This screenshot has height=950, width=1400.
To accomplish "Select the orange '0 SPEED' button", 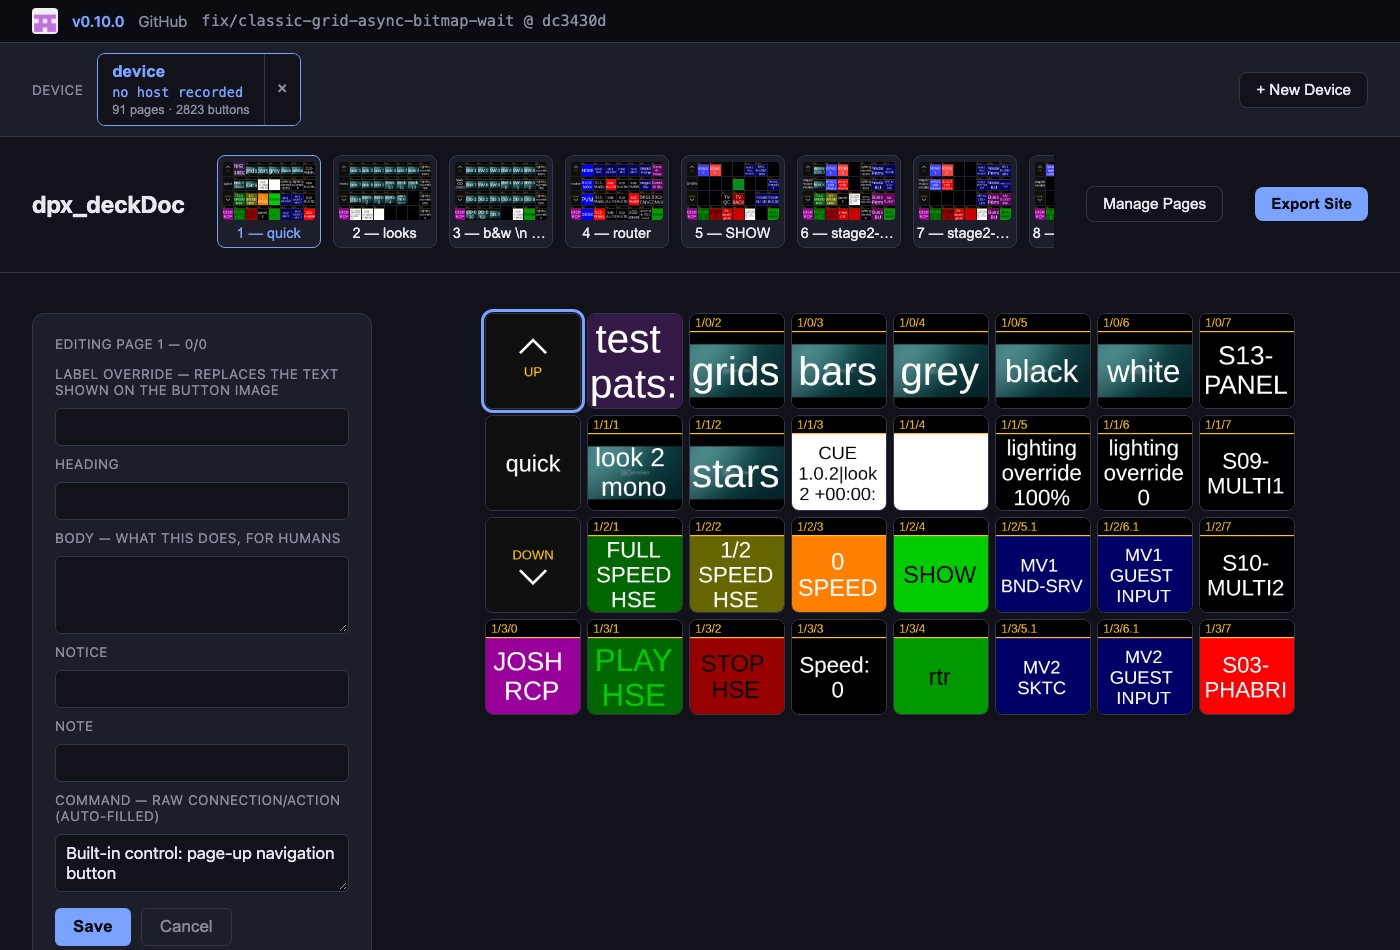I will tap(838, 565).
